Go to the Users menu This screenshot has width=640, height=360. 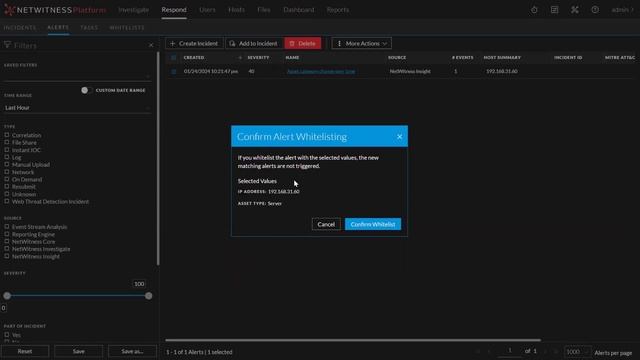point(207,9)
